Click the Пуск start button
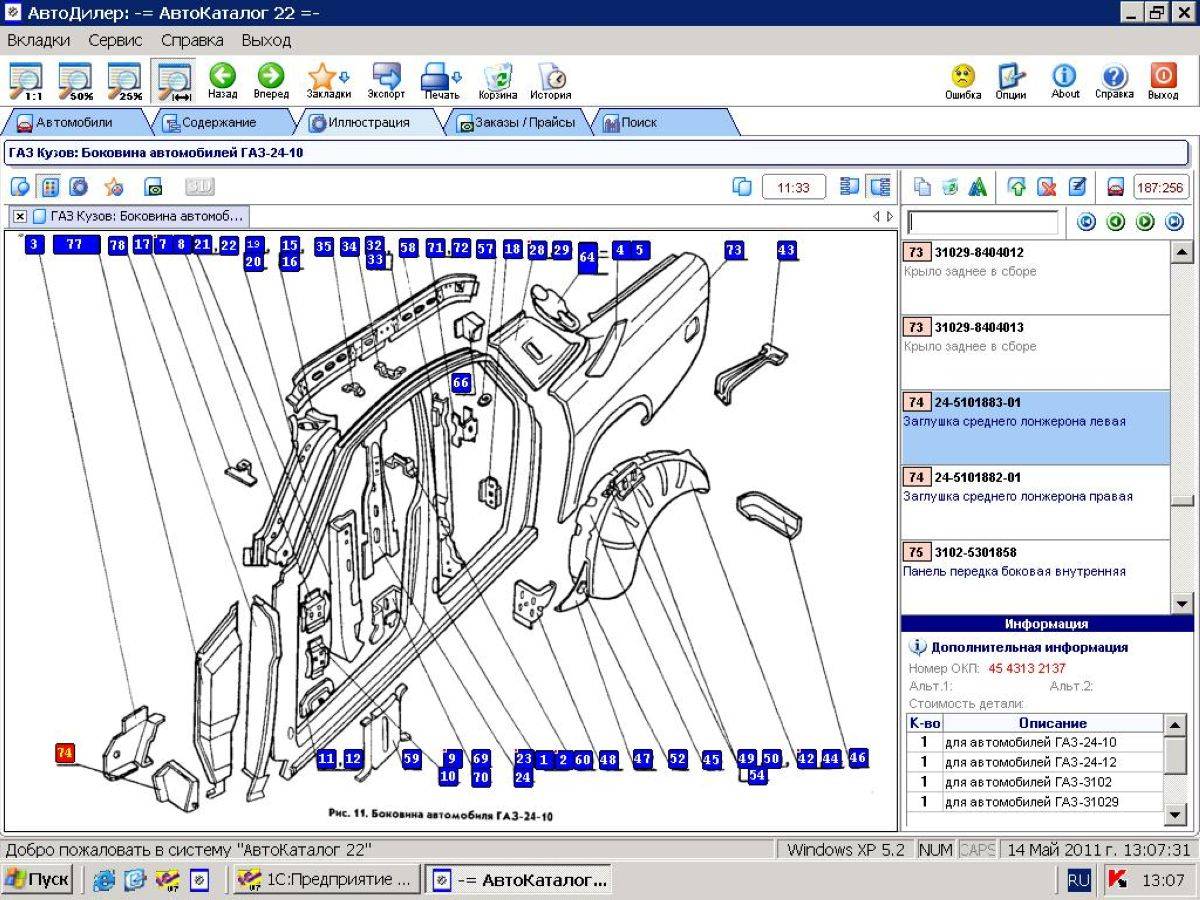This screenshot has height=900, width=1200. coord(38,880)
